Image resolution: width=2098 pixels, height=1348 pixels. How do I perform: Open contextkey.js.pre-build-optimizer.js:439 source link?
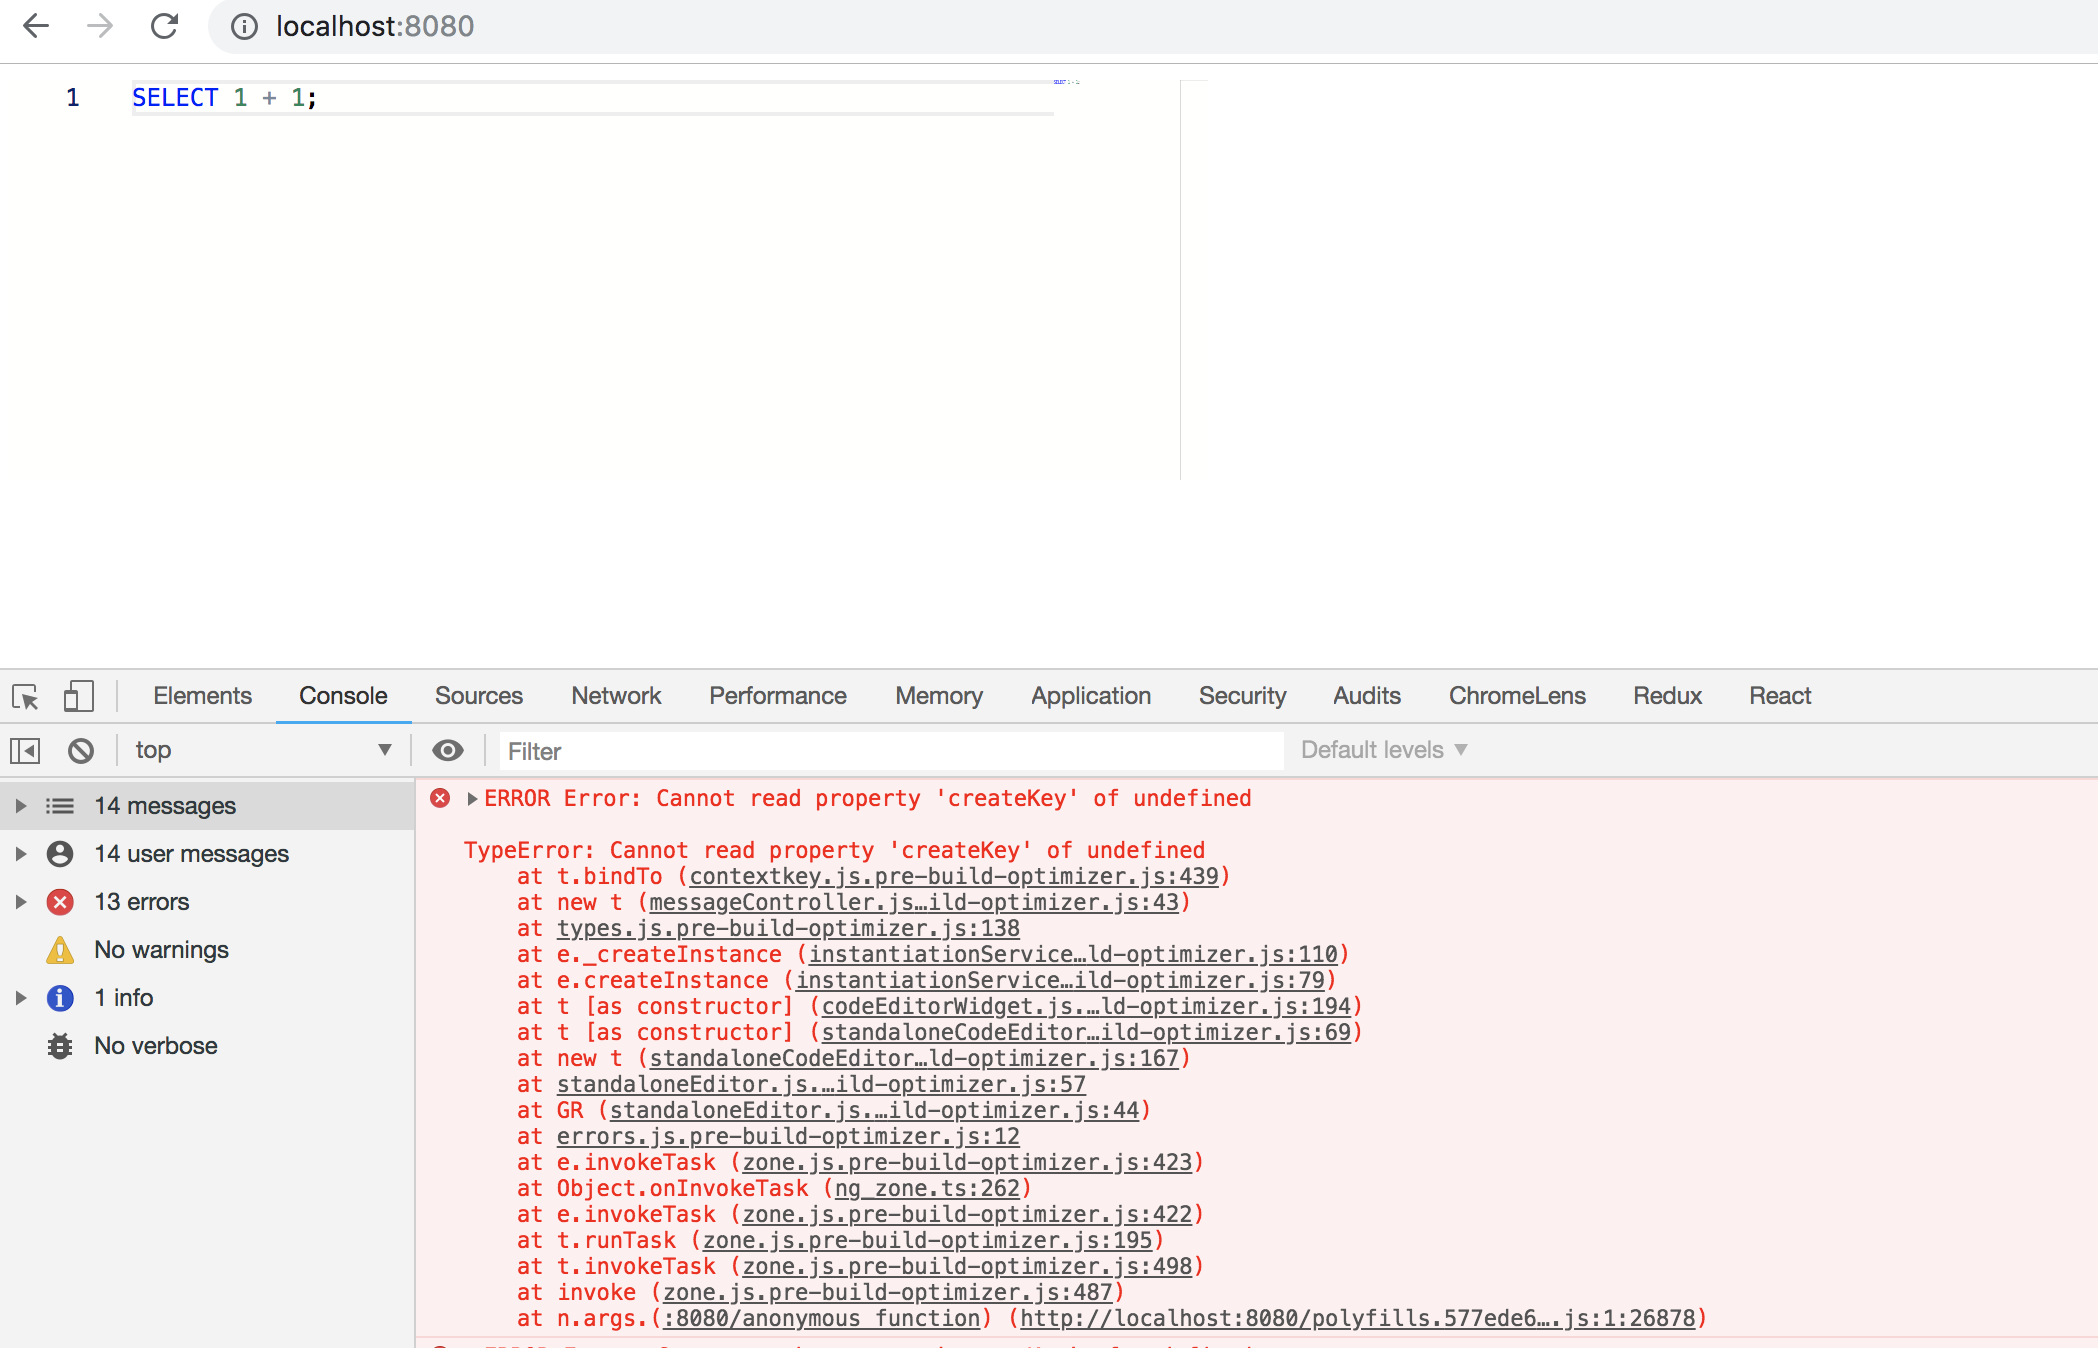point(954,877)
